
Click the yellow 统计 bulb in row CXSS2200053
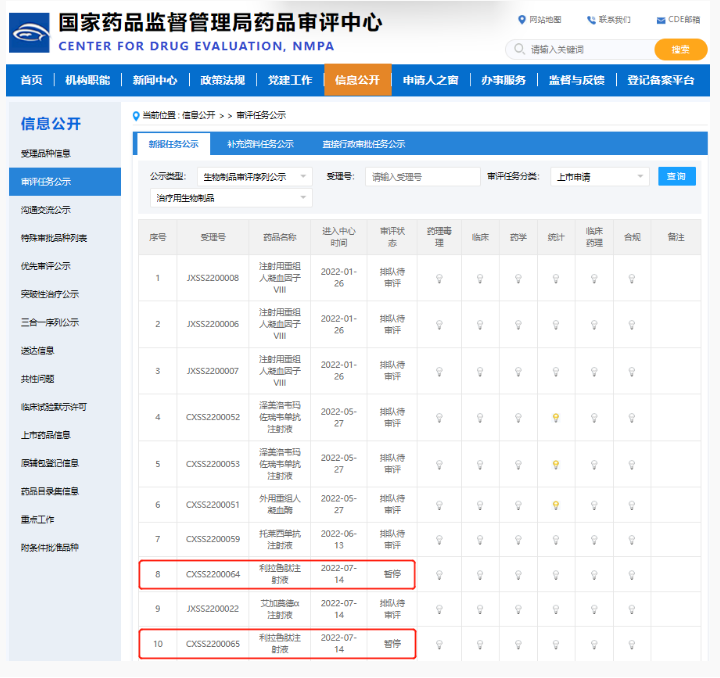556,465
